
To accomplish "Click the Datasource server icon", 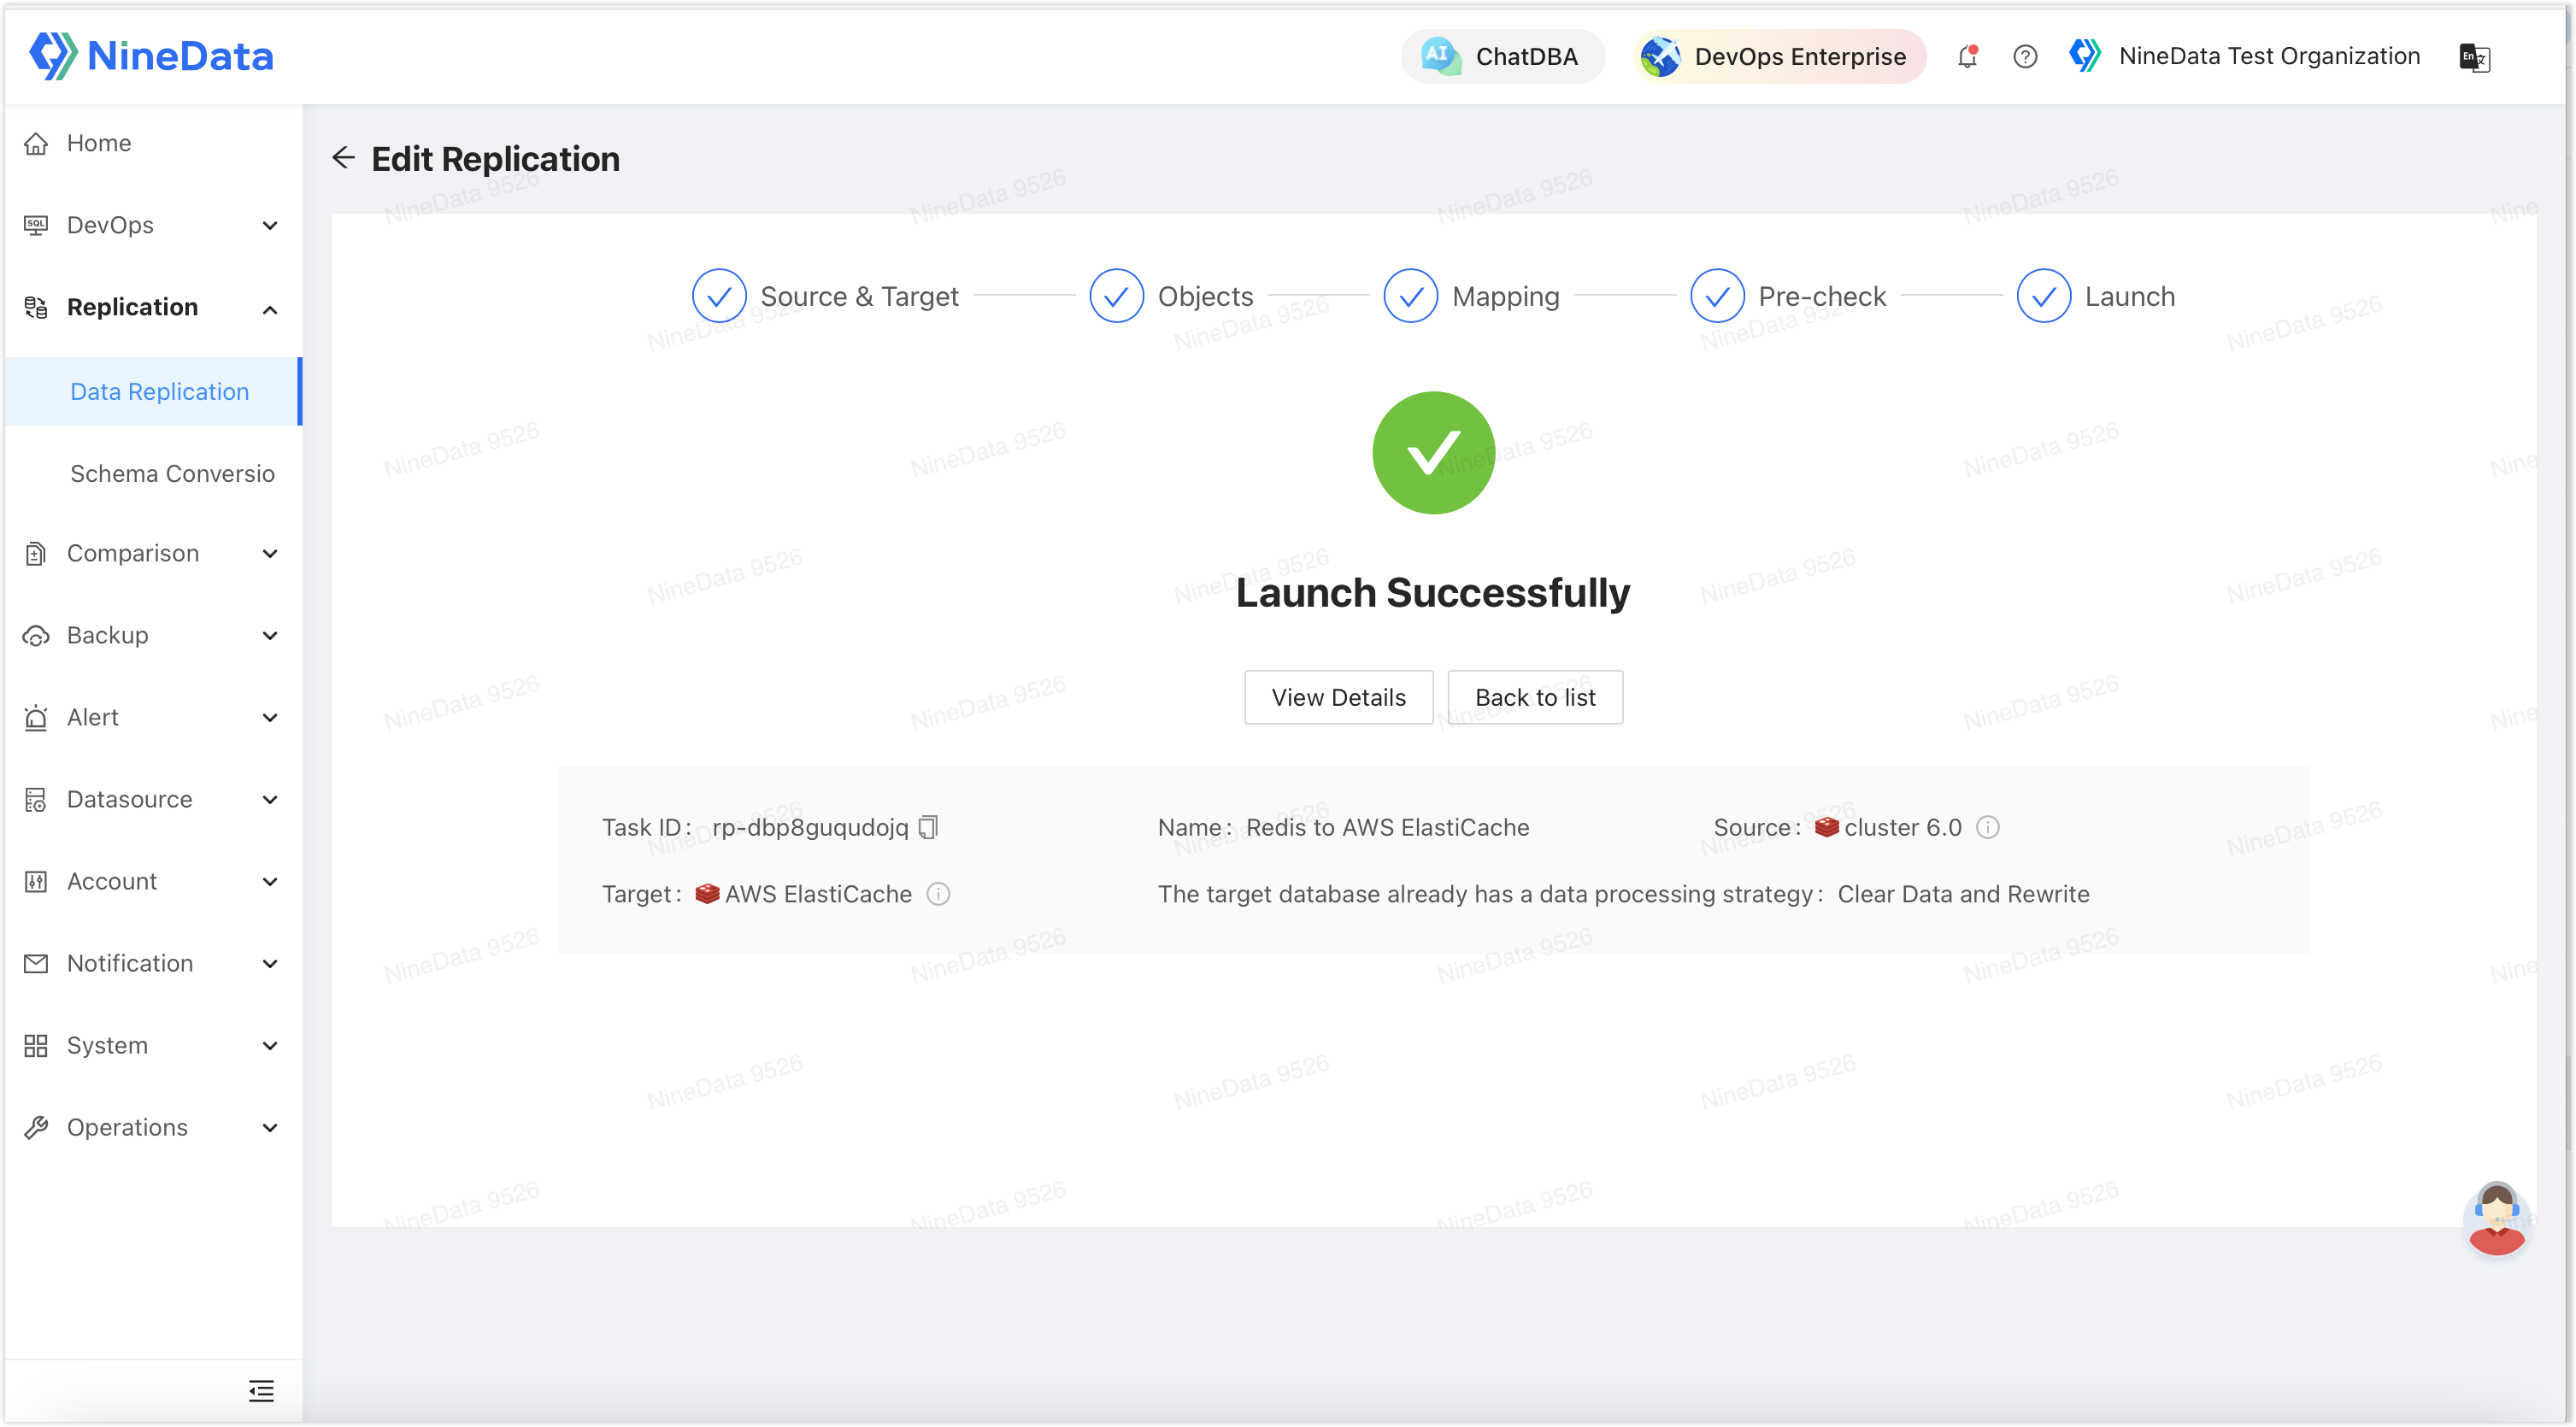I will (36, 799).
